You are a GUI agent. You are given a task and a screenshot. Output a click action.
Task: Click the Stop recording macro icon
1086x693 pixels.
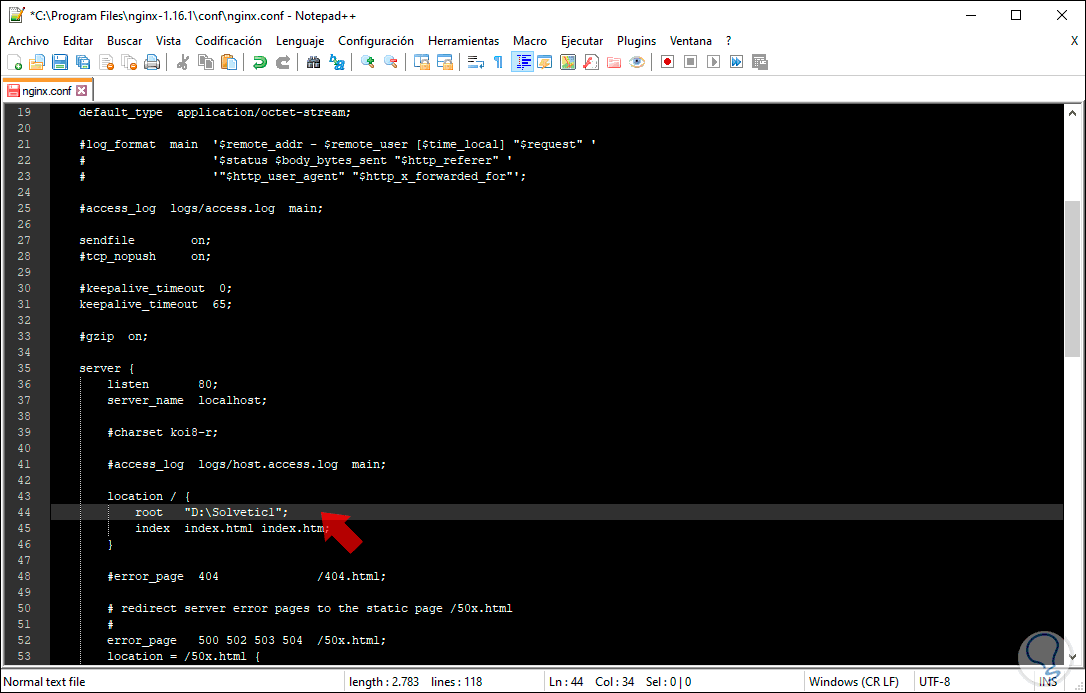pyautogui.click(x=691, y=62)
